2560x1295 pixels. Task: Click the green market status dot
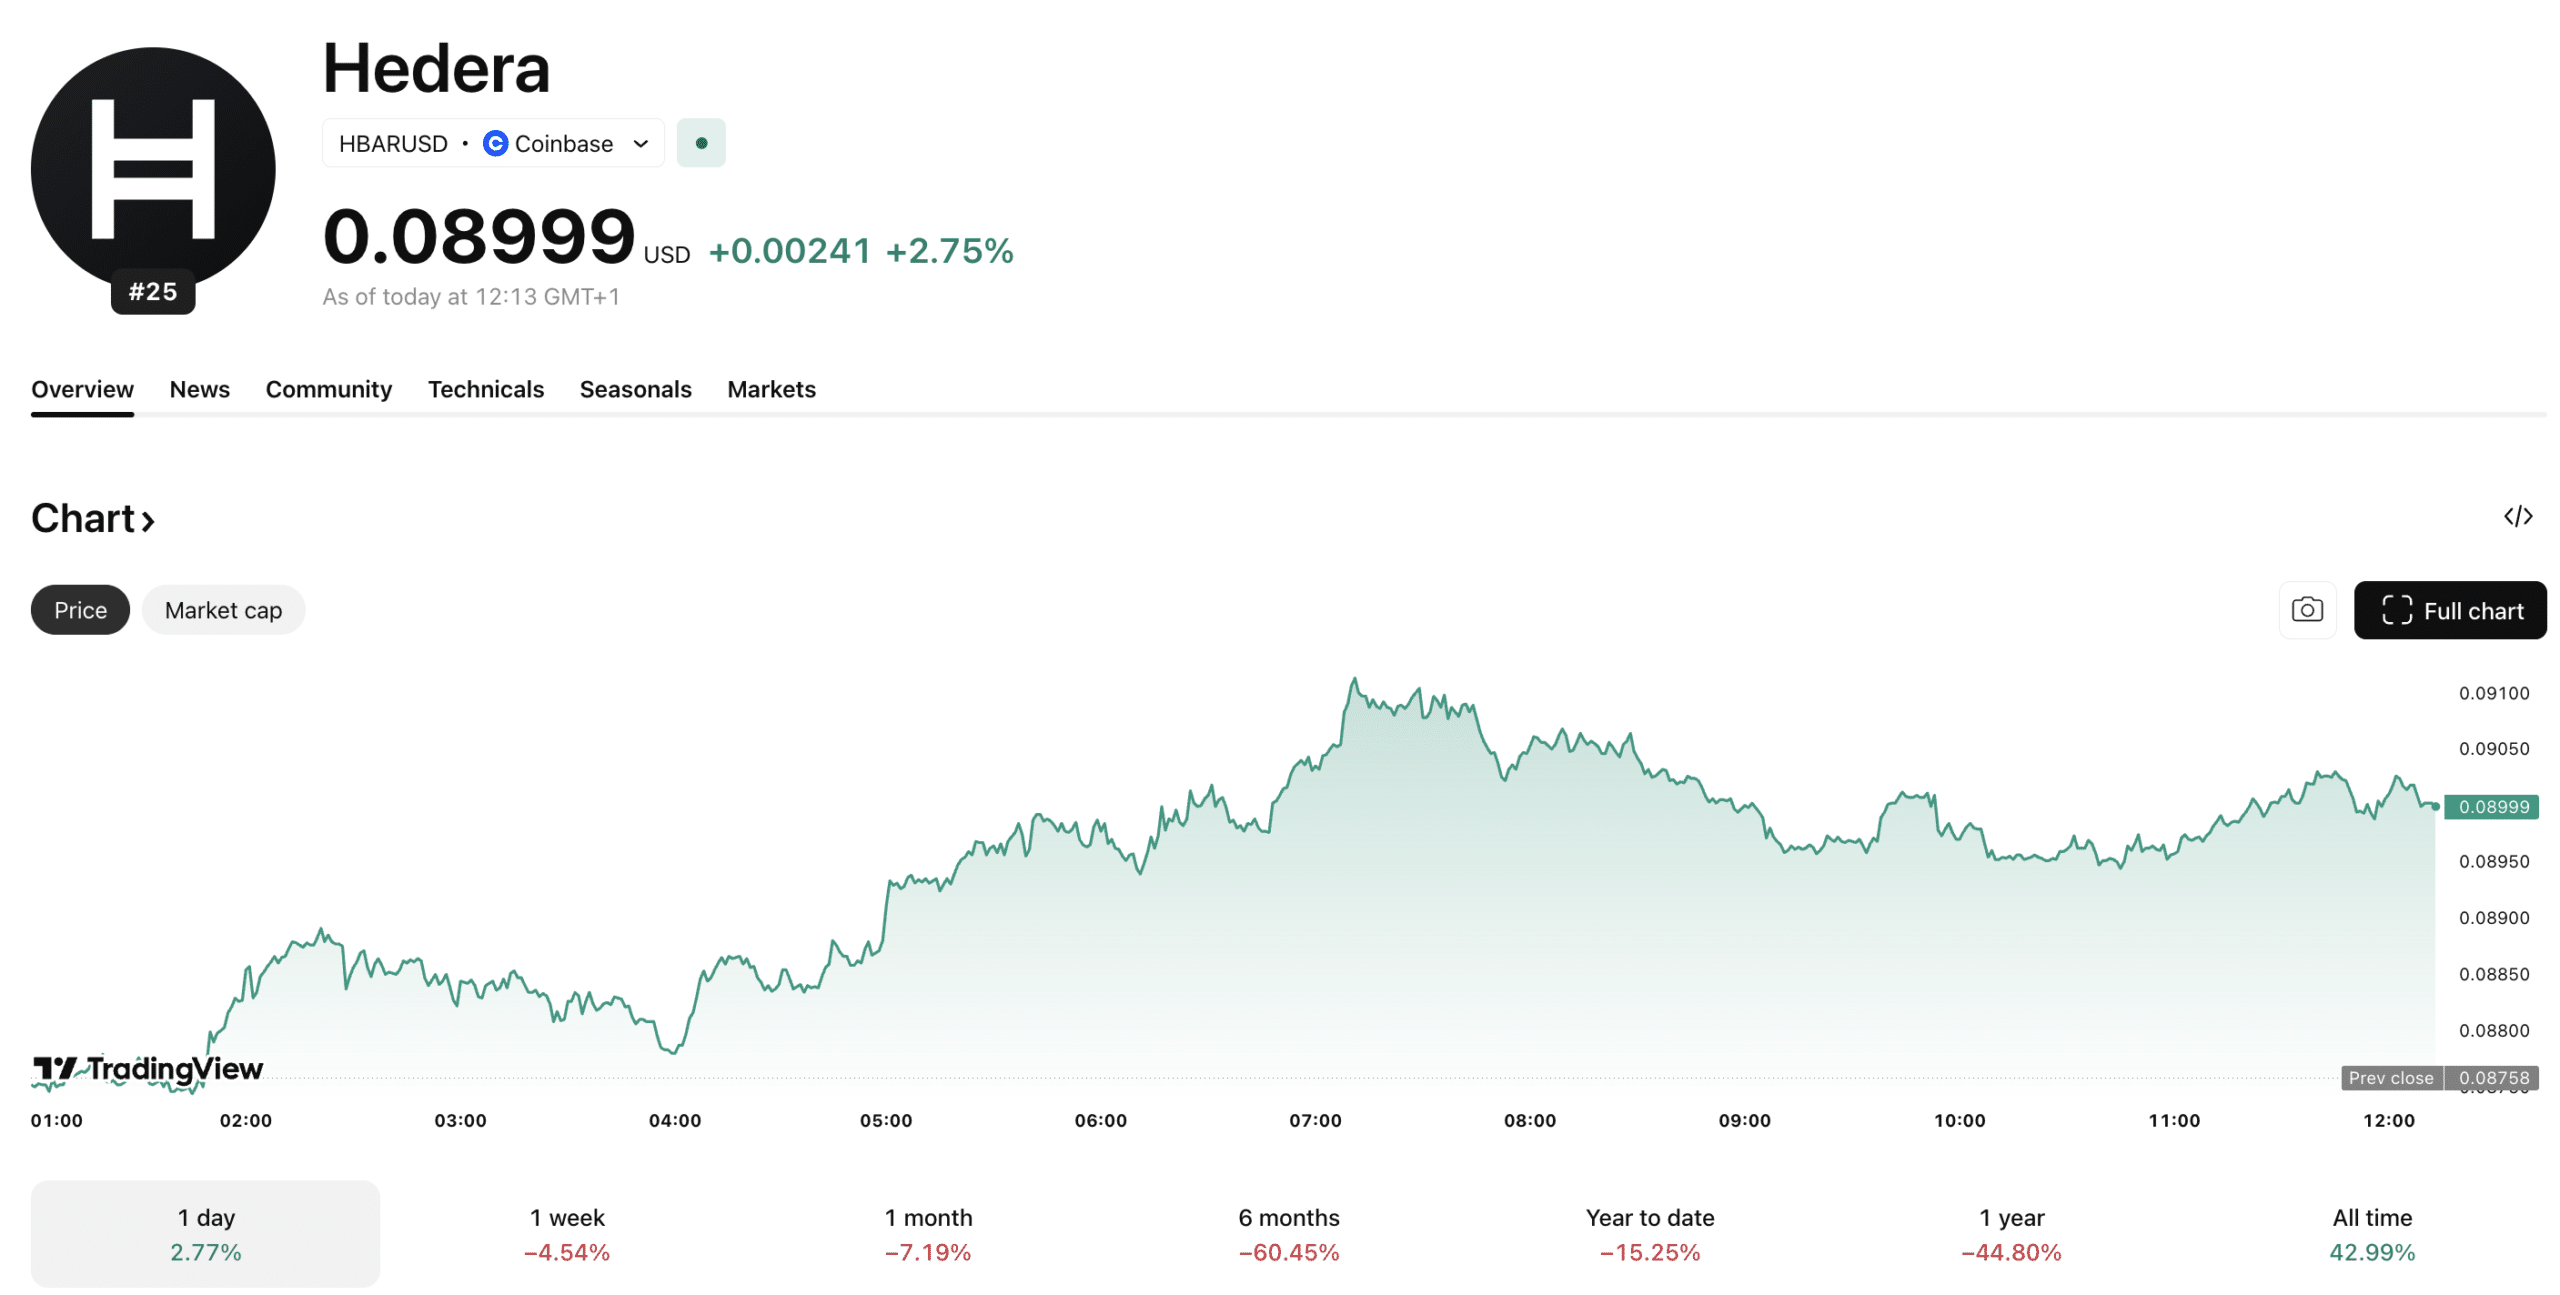[x=700, y=143]
